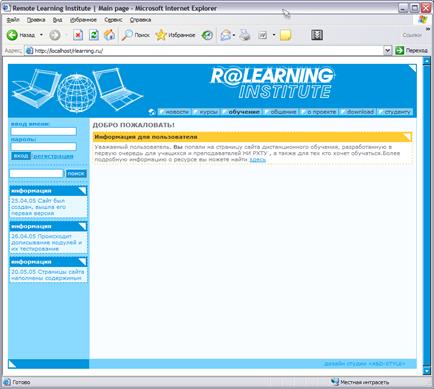434x389 pixels.
Task: Click the Print printer icon
Action: 245,35
